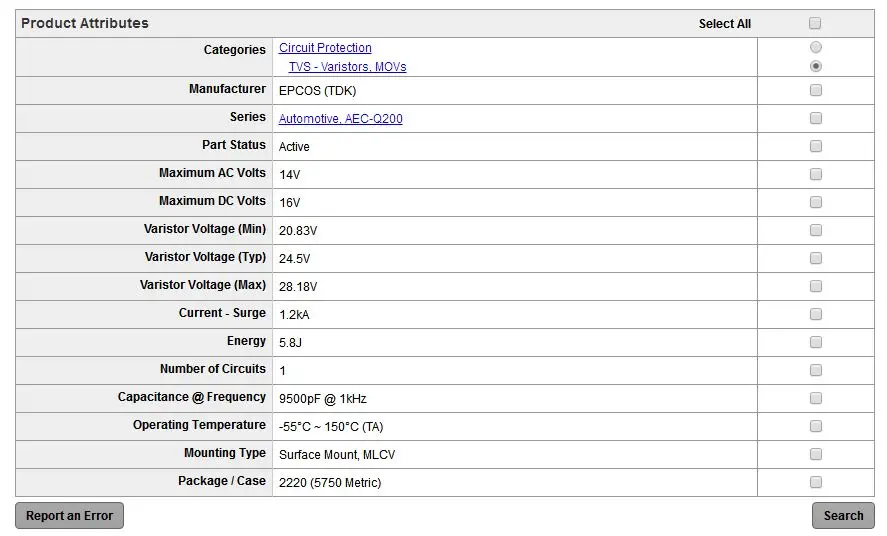Click the Package / Case label
Image resolution: width=887 pixels, height=536 pixels.
coord(222,481)
